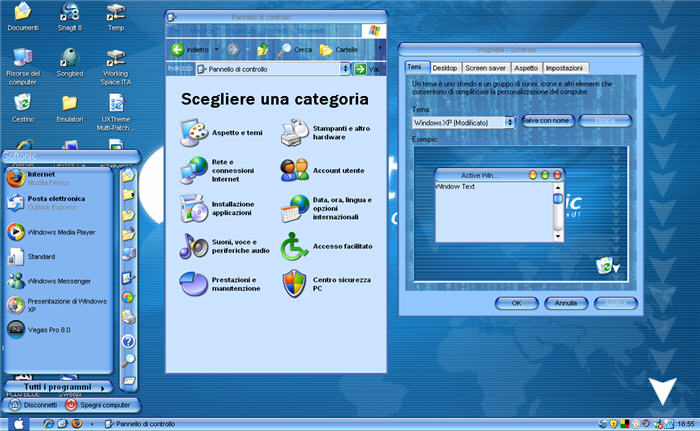This screenshot has height=431, width=700.
Task: Expand the Indietro history dropdown arrow
Action: 217,50
